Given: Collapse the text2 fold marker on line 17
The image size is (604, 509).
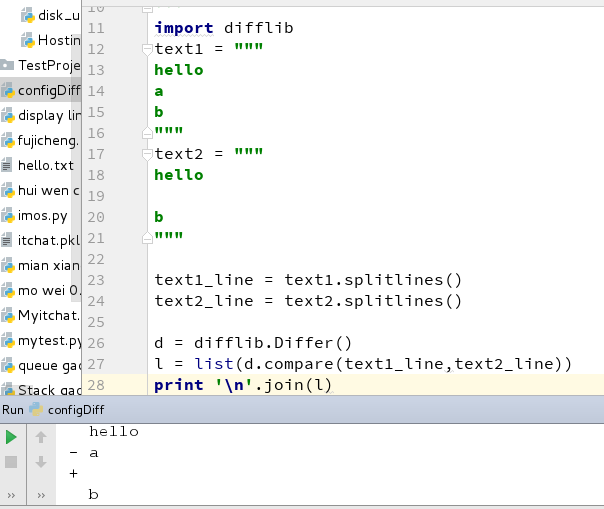Looking at the screenshot, I should coord(147,155).
